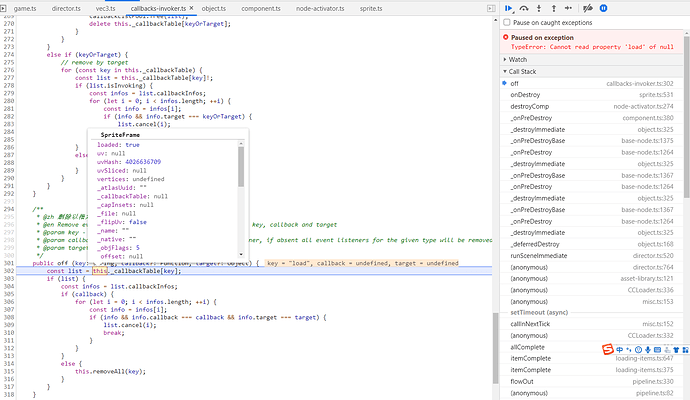Step into next function call

pyautogui.click(x=539, y=8)
